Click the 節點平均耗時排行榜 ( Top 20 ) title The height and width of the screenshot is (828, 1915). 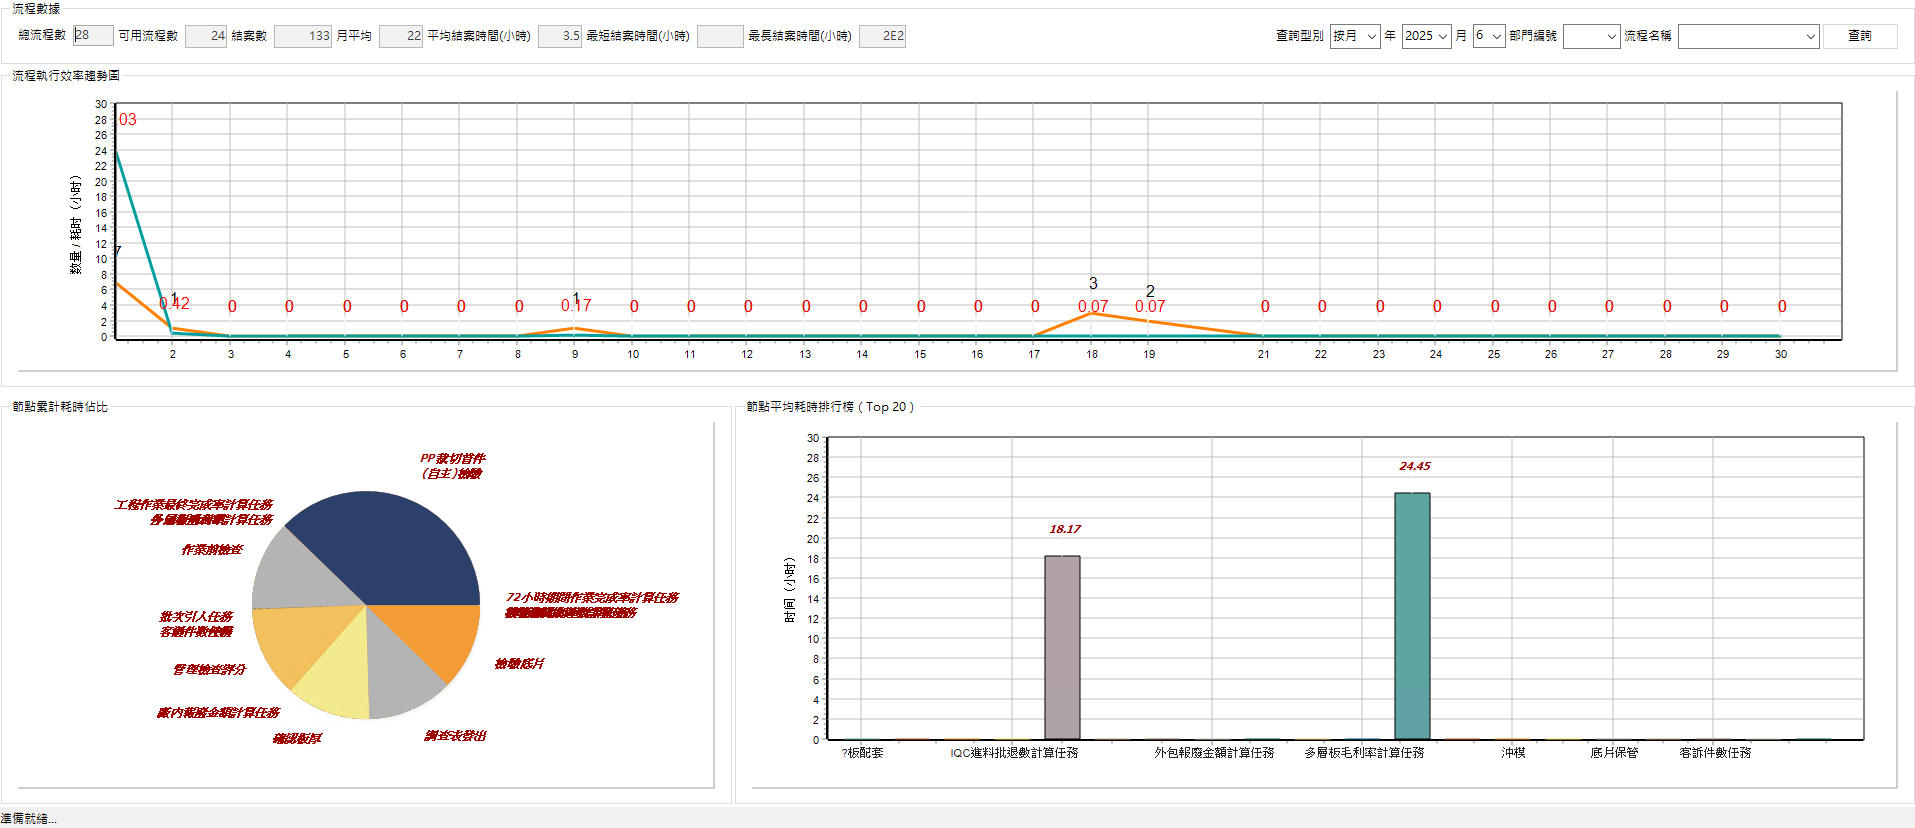click(x=830, y=407)
